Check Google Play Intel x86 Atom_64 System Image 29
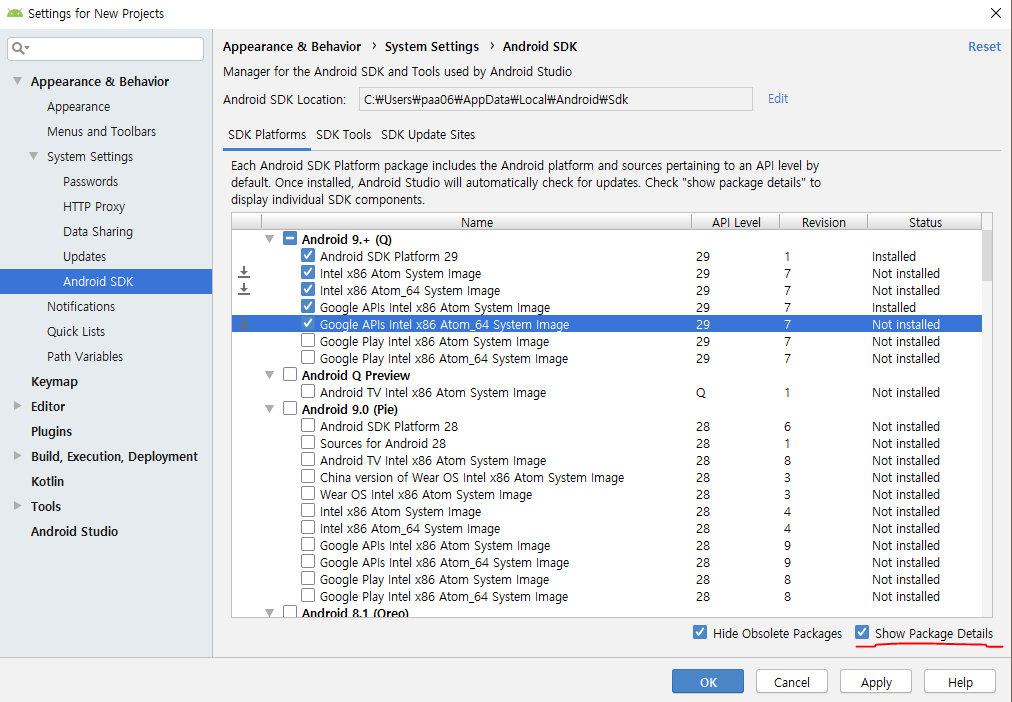 [308, 357]
